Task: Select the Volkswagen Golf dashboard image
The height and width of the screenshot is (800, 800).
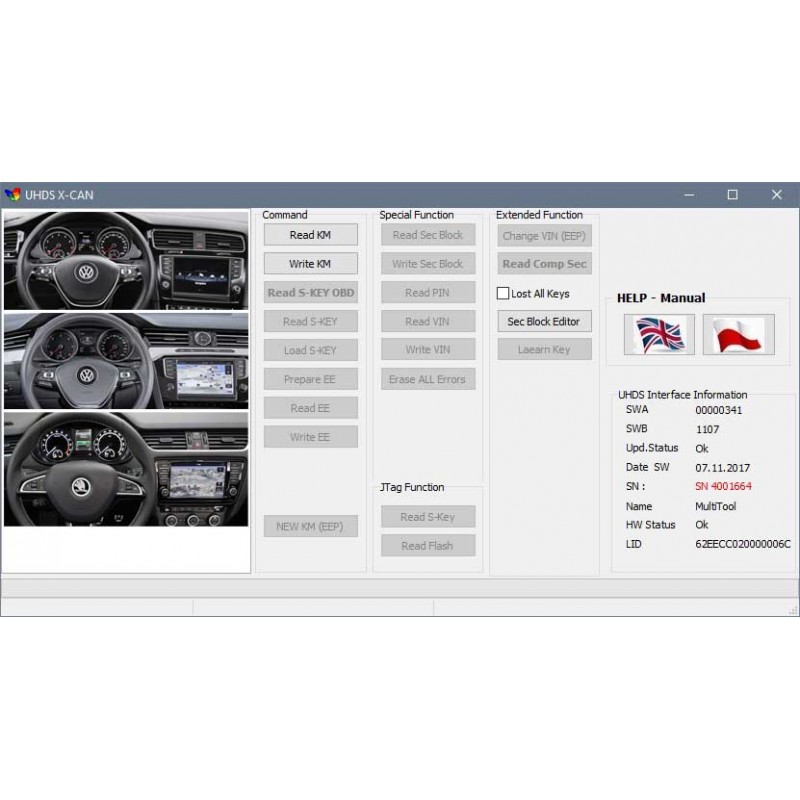Action: click(x=126, y=260)
